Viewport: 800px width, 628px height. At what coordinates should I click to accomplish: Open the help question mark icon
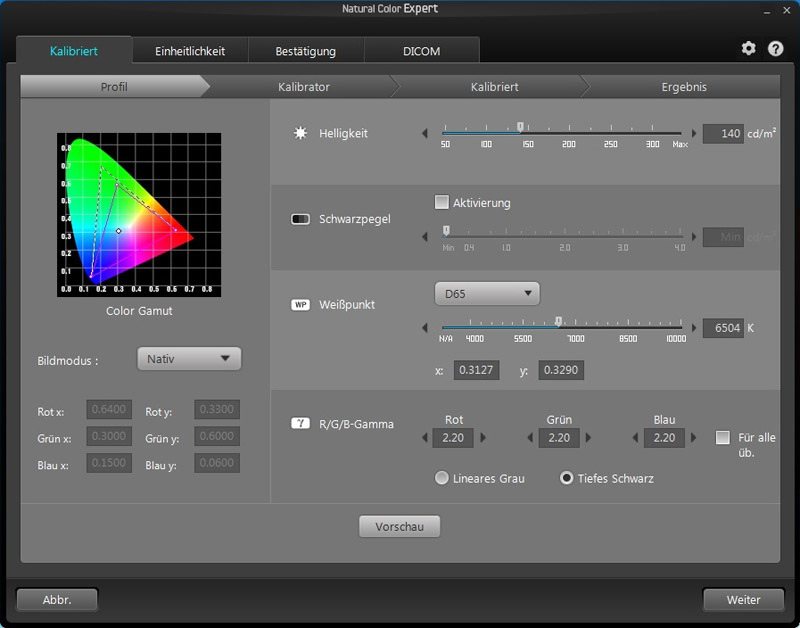tap(776, 48)
